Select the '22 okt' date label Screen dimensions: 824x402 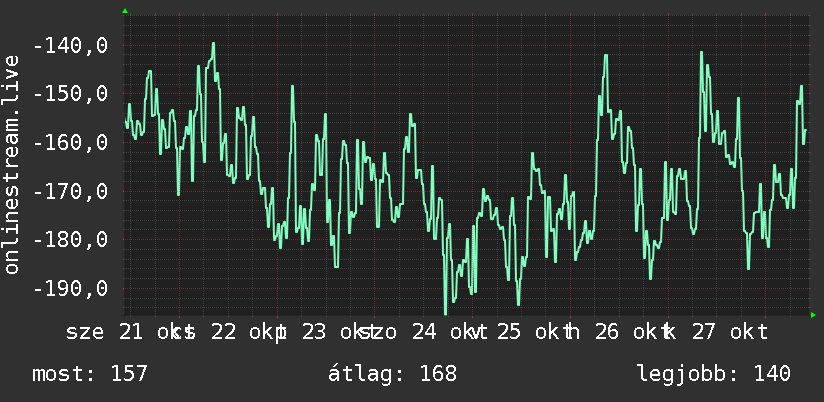pyautogui.click(x=242, y=332)
